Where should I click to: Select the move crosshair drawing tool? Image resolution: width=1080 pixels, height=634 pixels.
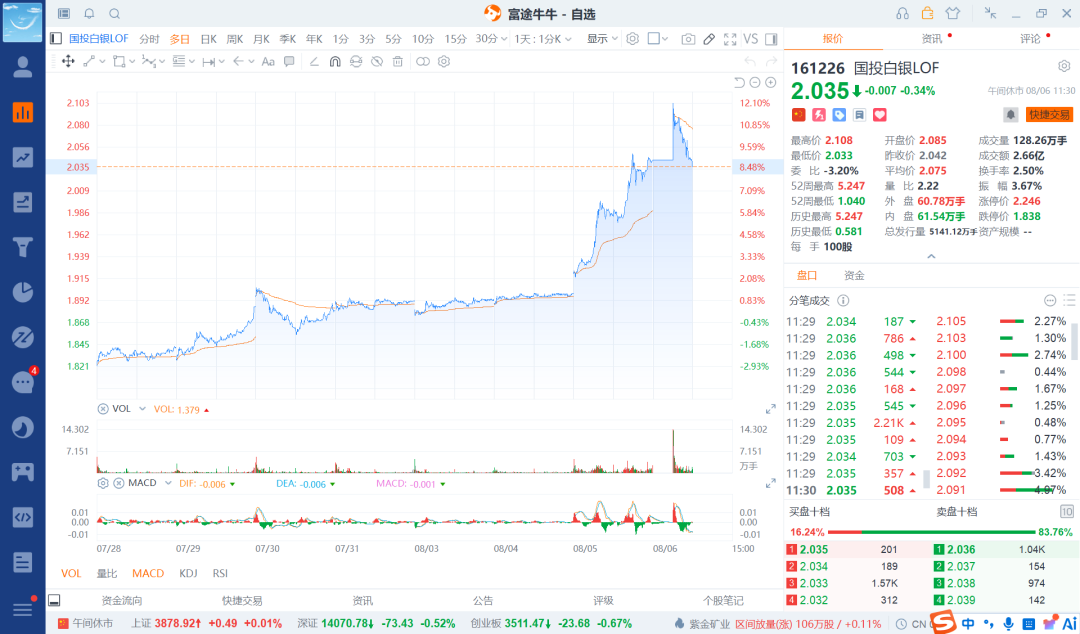coord(68,61)
